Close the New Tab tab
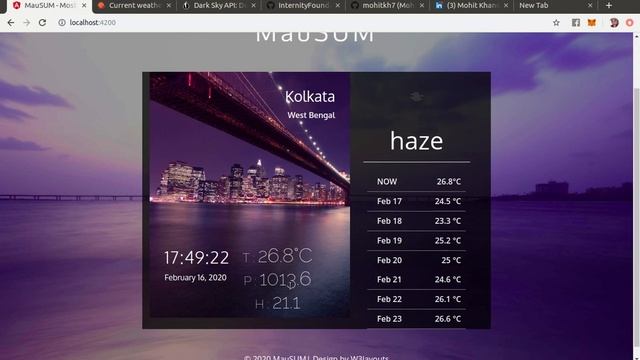640x360 pixels. (590, 5)
